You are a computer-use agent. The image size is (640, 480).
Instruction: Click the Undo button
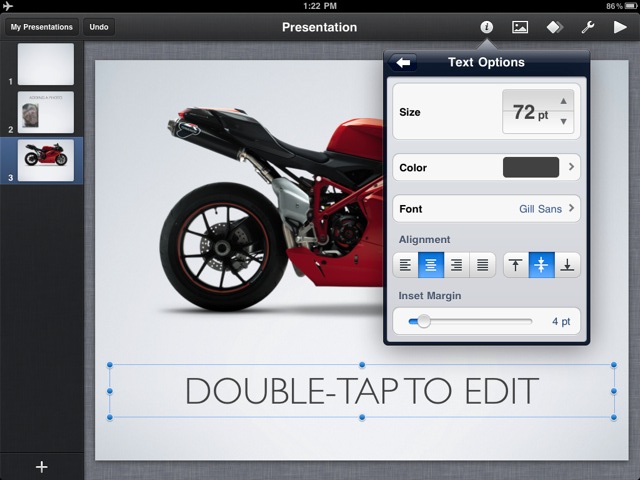click(99, 27)
